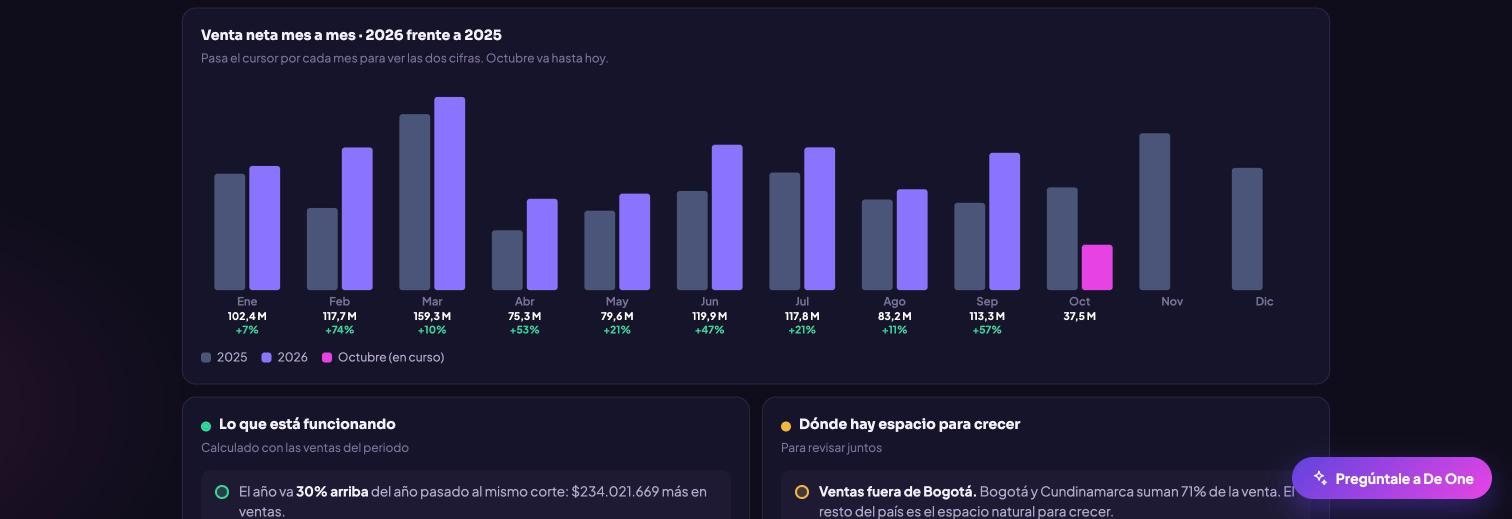The width and height of the screenshot is (1512, 519).
Task: Select the 2026 September bar
Action: click(x=1004, y=221)
